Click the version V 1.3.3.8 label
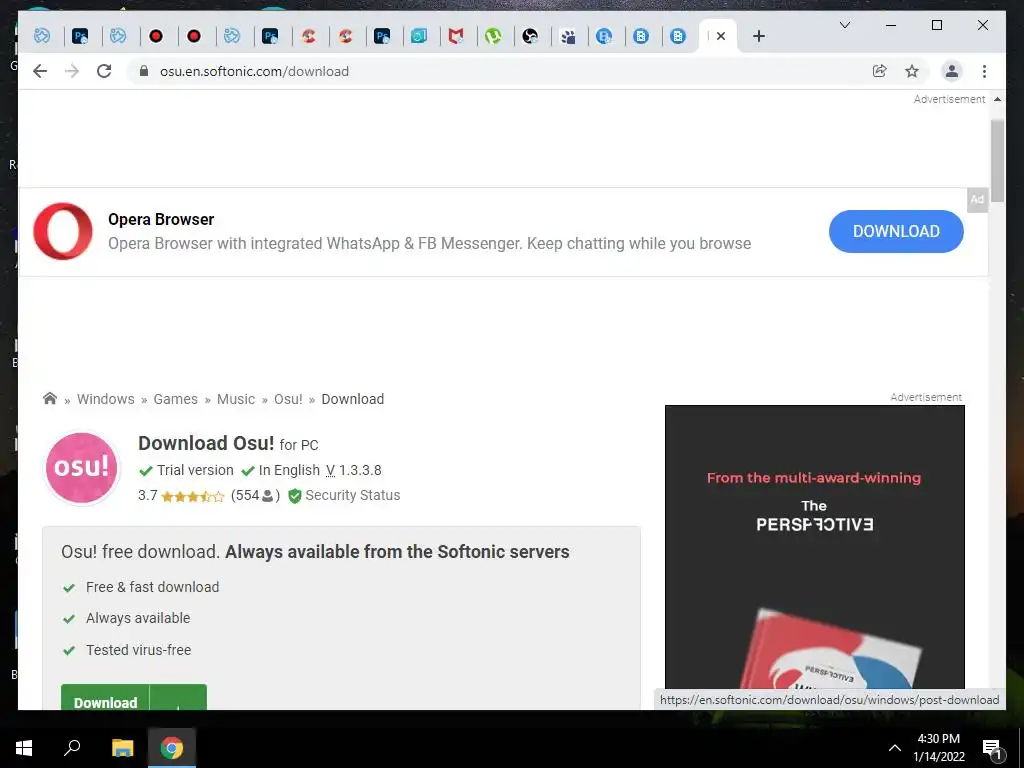The width and height of the screenshot is (1024, 768). [x=353, y=470]
